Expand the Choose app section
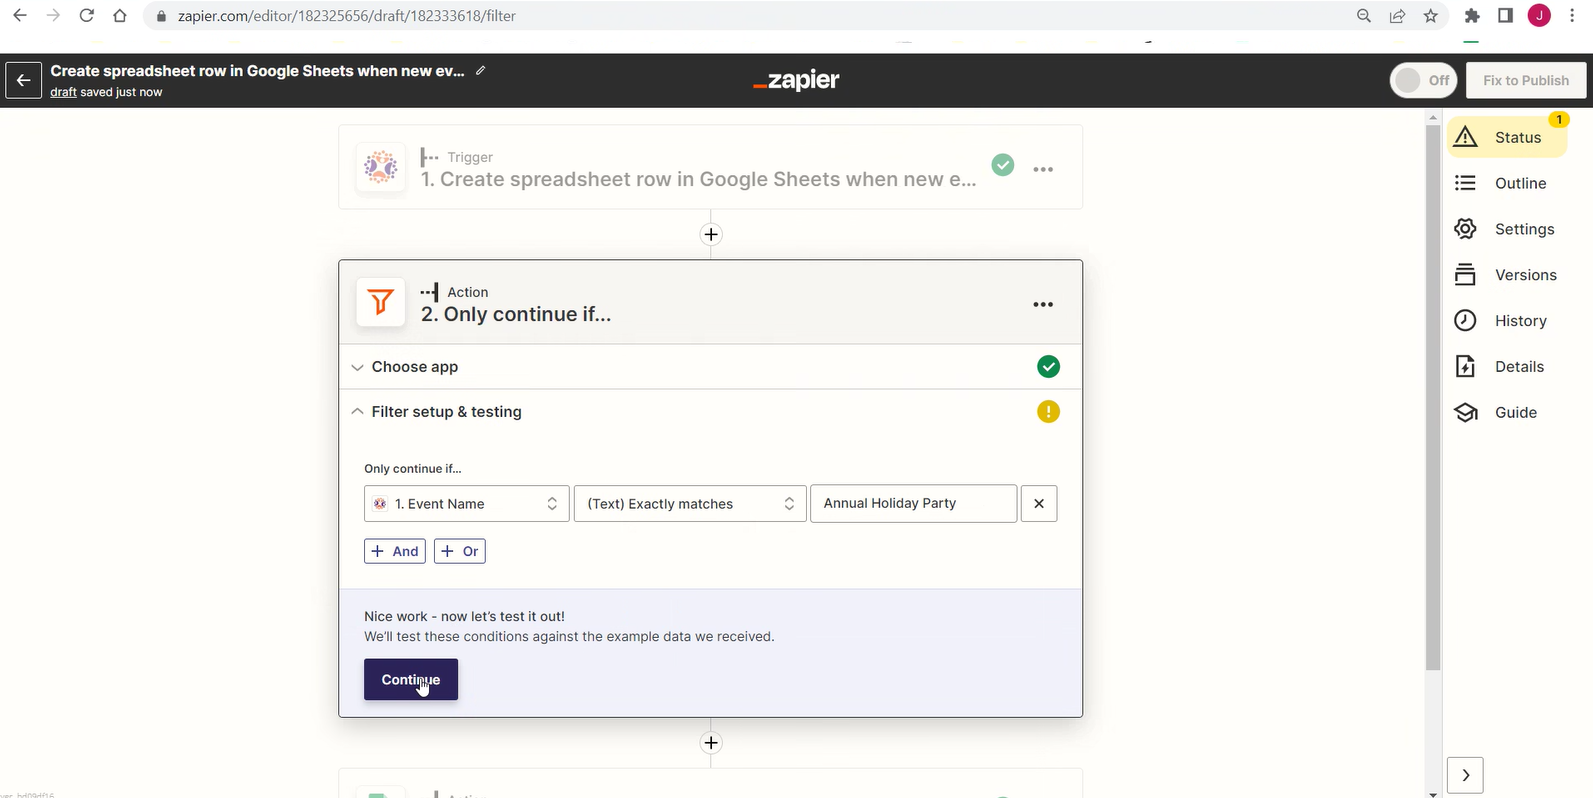Viewport: 1593px width, 798px height. point(710,367)
